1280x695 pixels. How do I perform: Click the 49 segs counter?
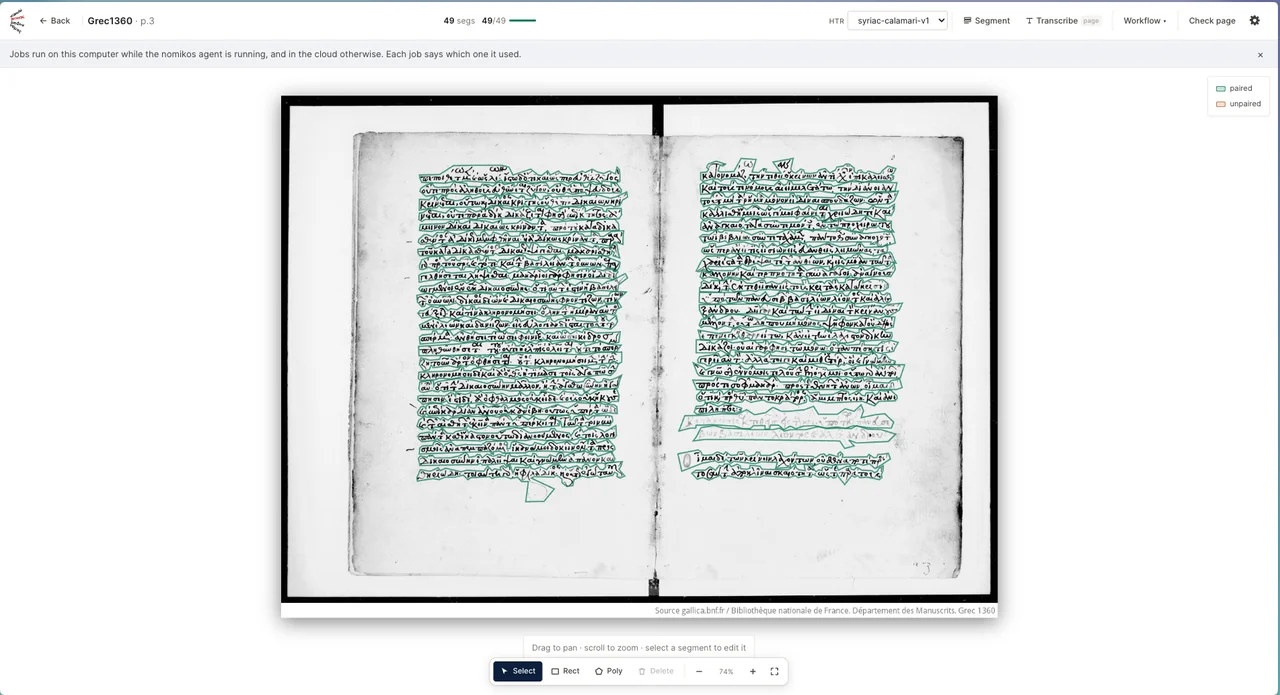click(x=459, y=21)
